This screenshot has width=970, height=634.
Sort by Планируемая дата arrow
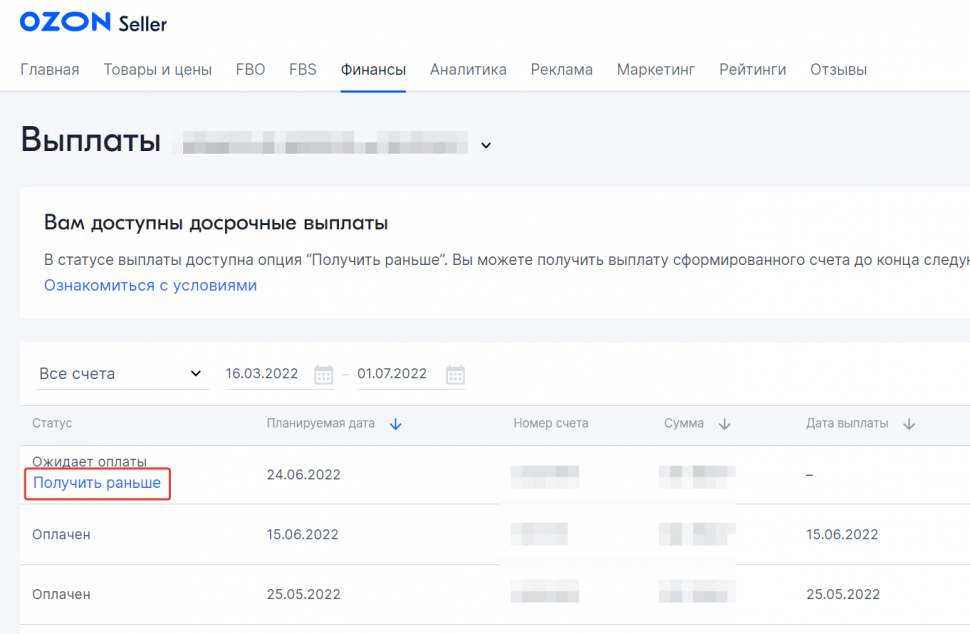pyautogui.click(x=395, y=424)
